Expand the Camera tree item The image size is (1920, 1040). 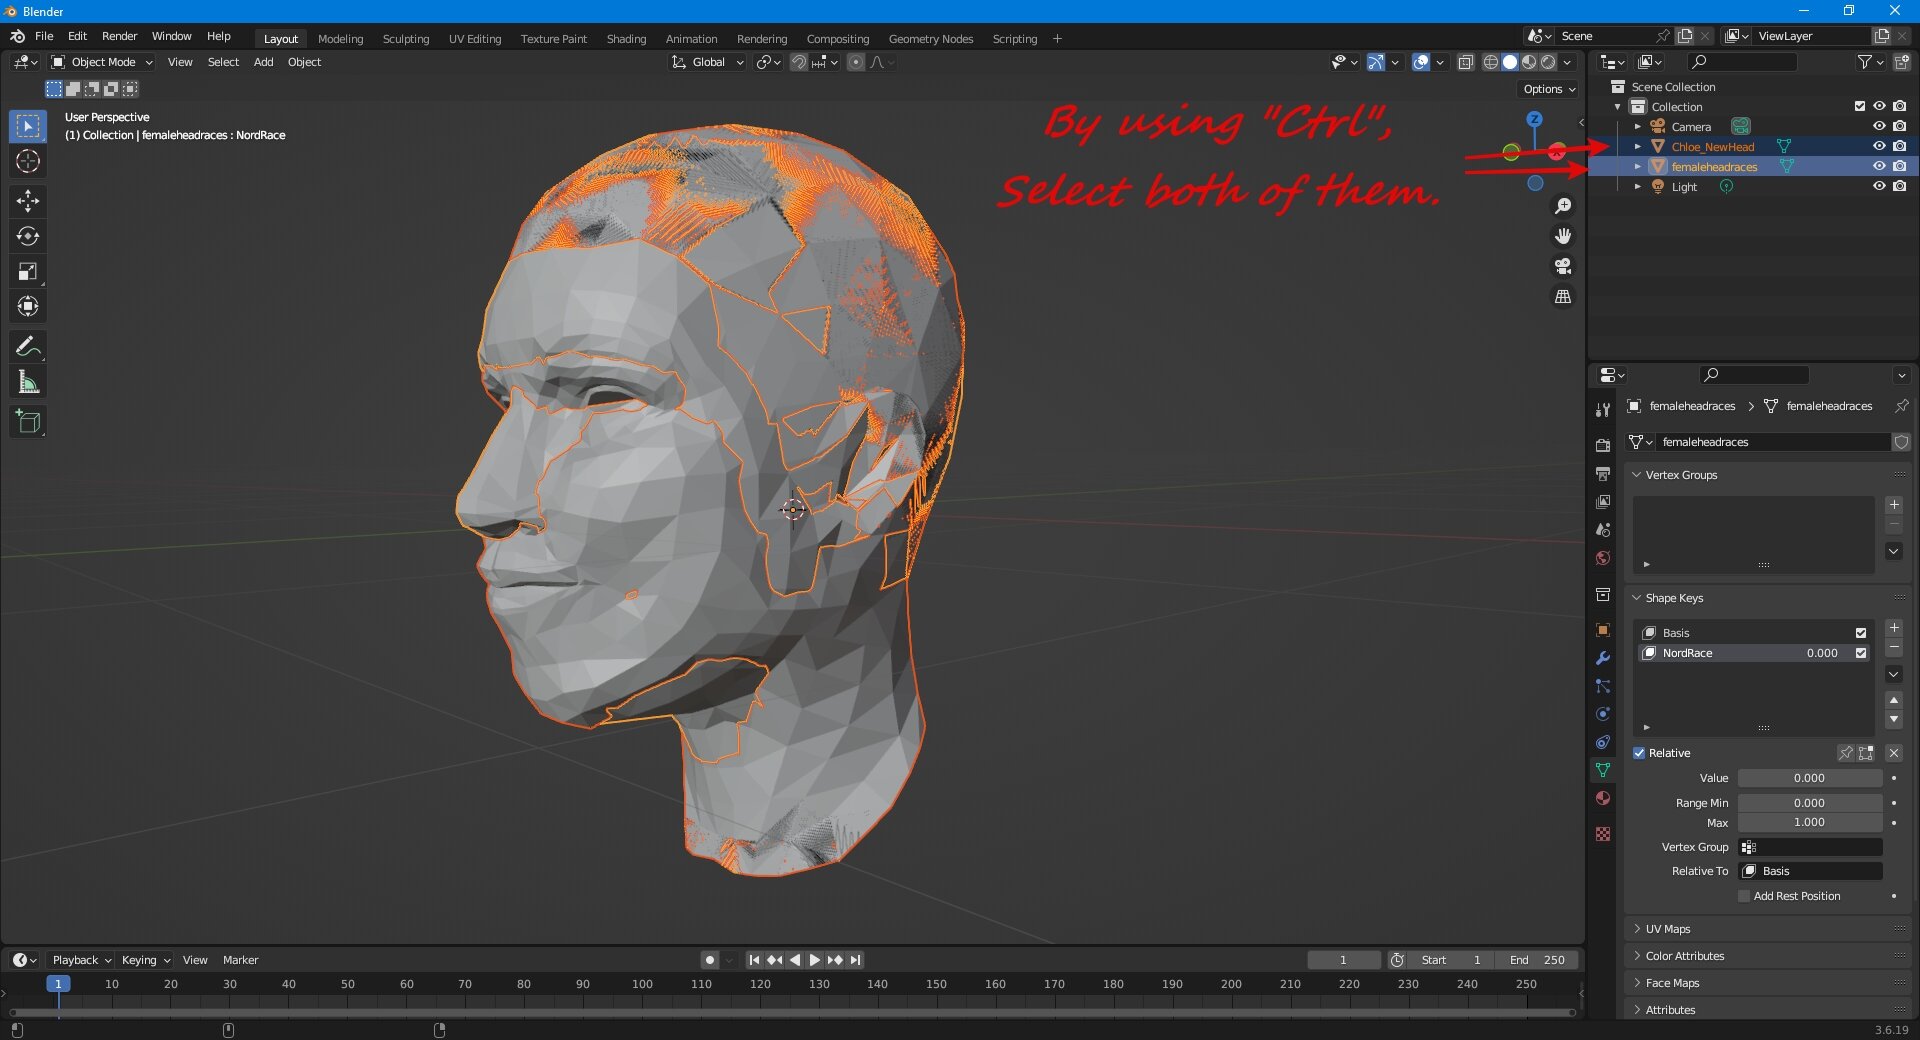point(1638,127)
